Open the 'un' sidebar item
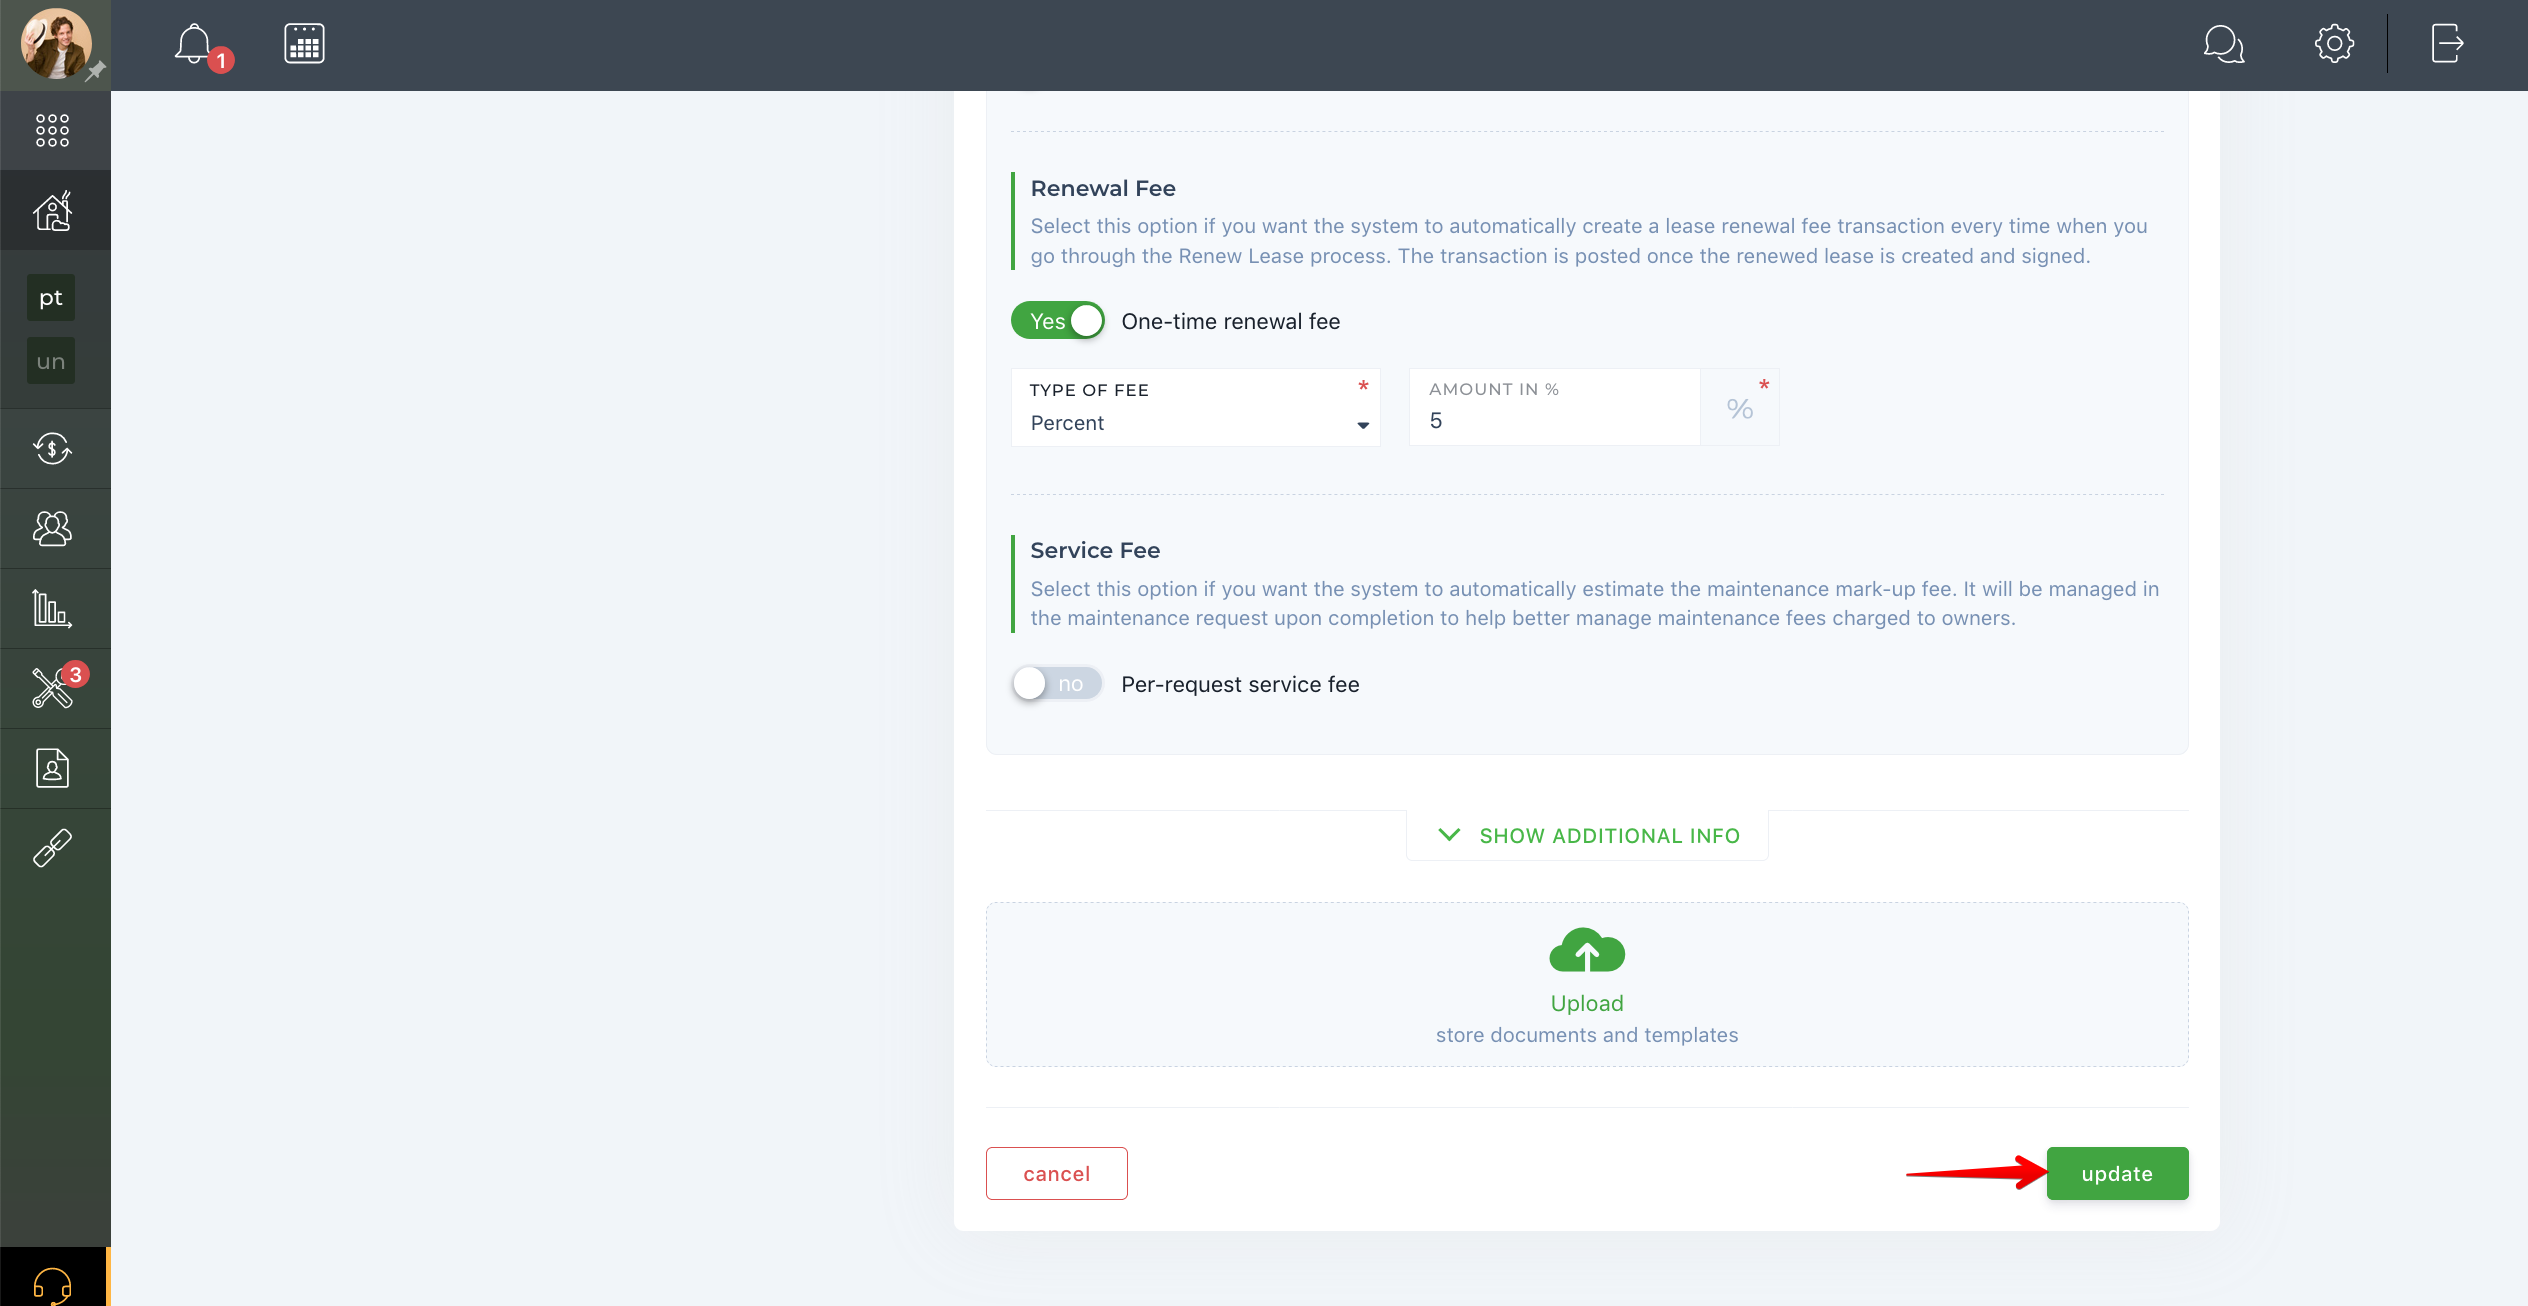 coord(51,361)
